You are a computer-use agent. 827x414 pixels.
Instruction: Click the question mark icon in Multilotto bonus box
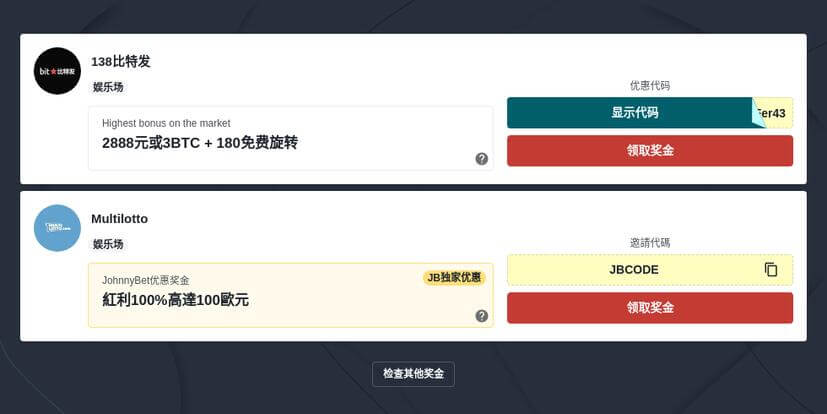click(482, 316)
